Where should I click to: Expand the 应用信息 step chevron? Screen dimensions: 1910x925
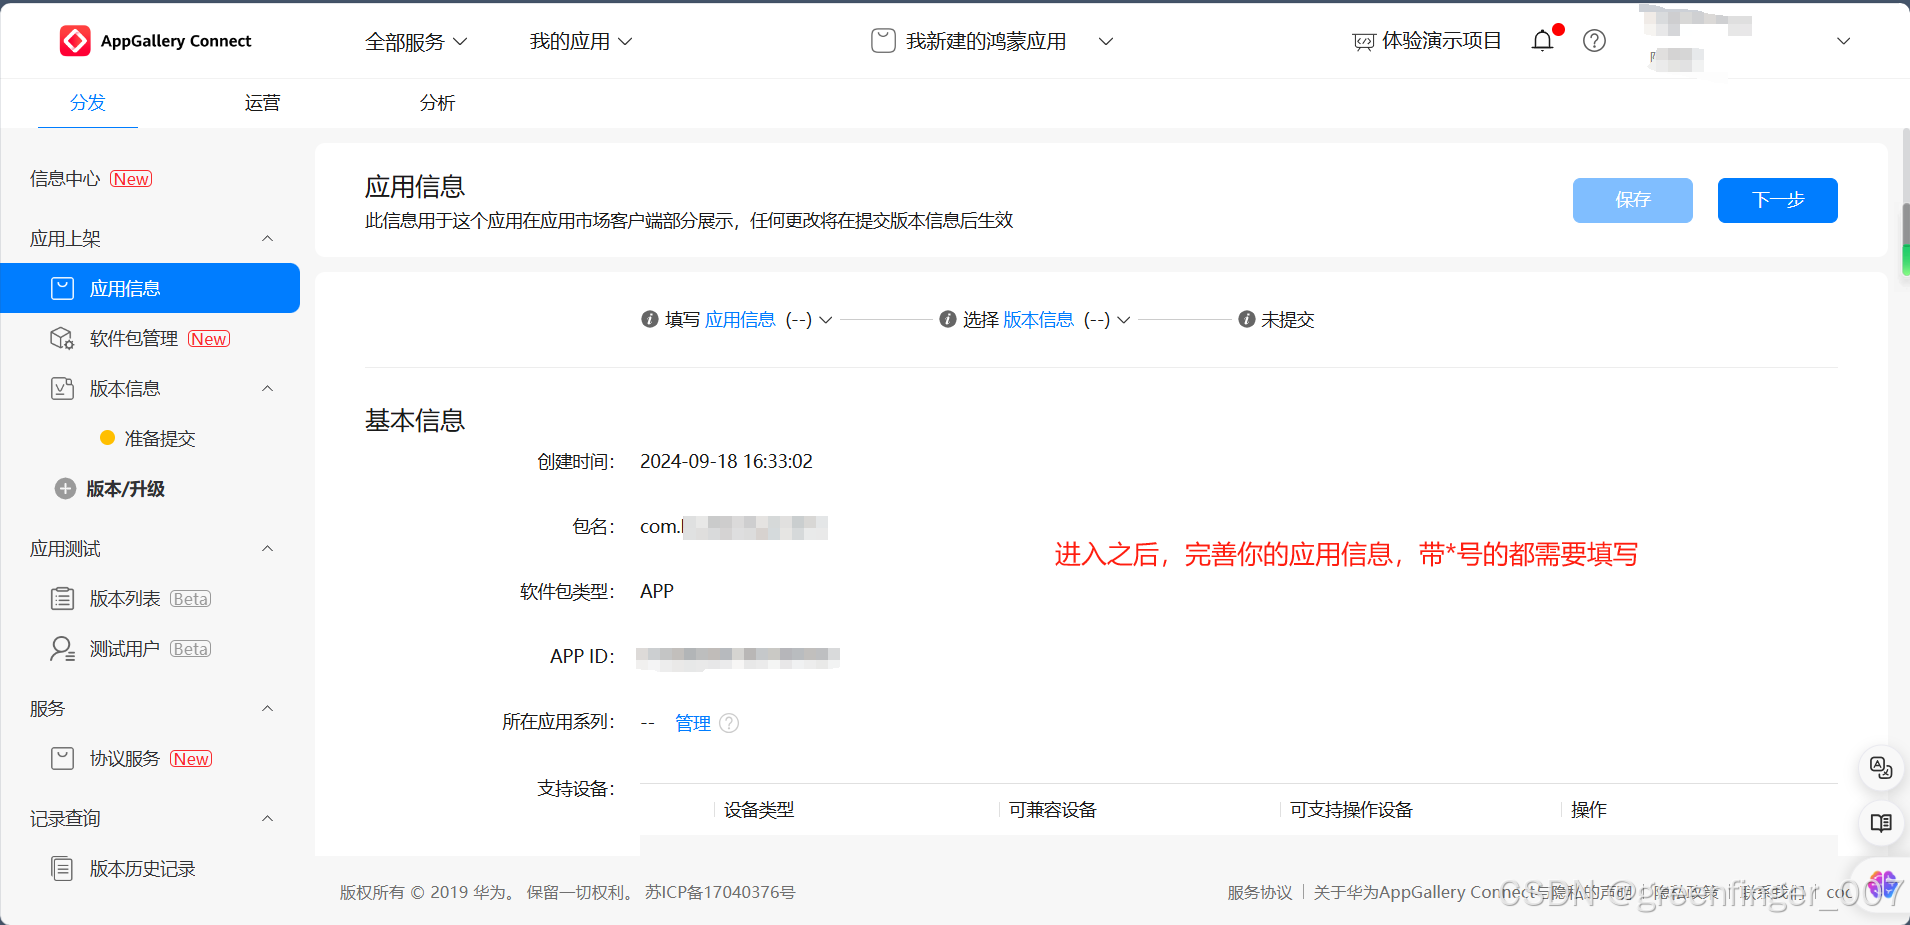pos(826,320)
